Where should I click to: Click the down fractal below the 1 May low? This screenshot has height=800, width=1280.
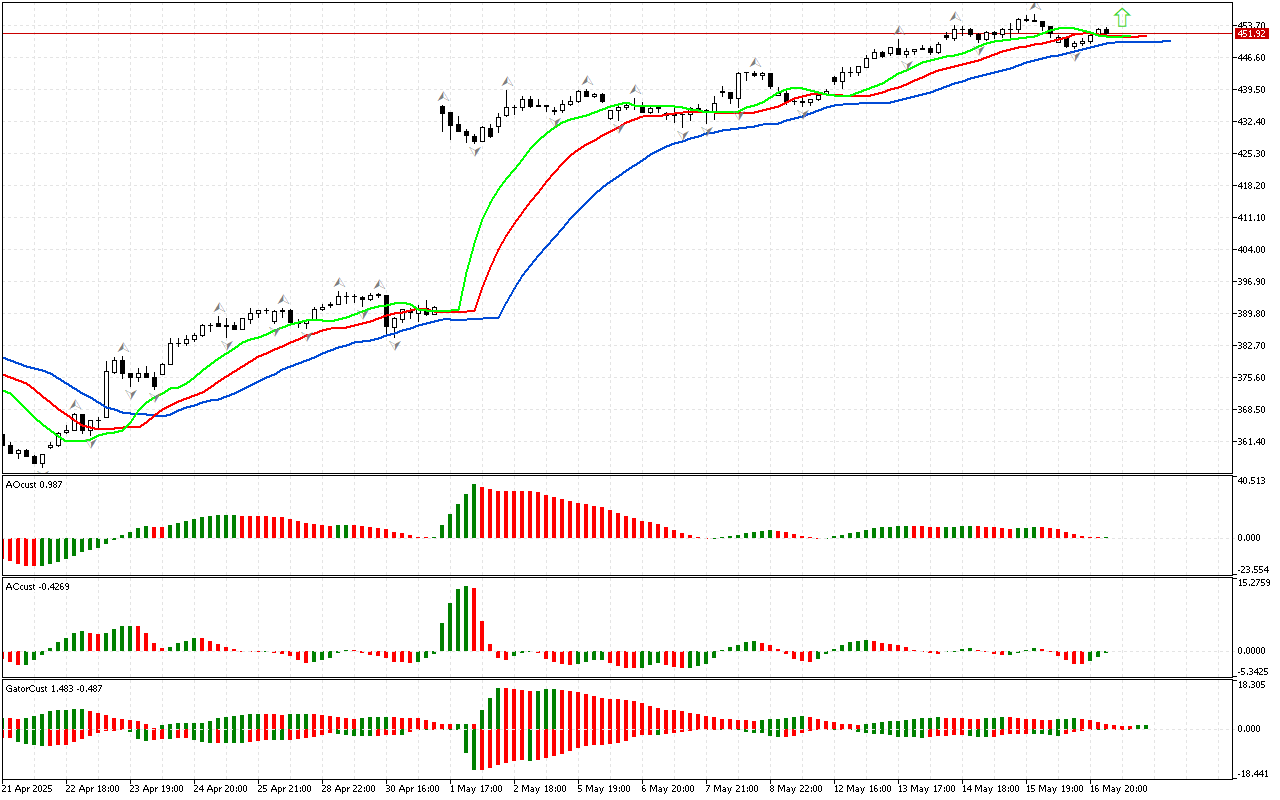[475, 150]
